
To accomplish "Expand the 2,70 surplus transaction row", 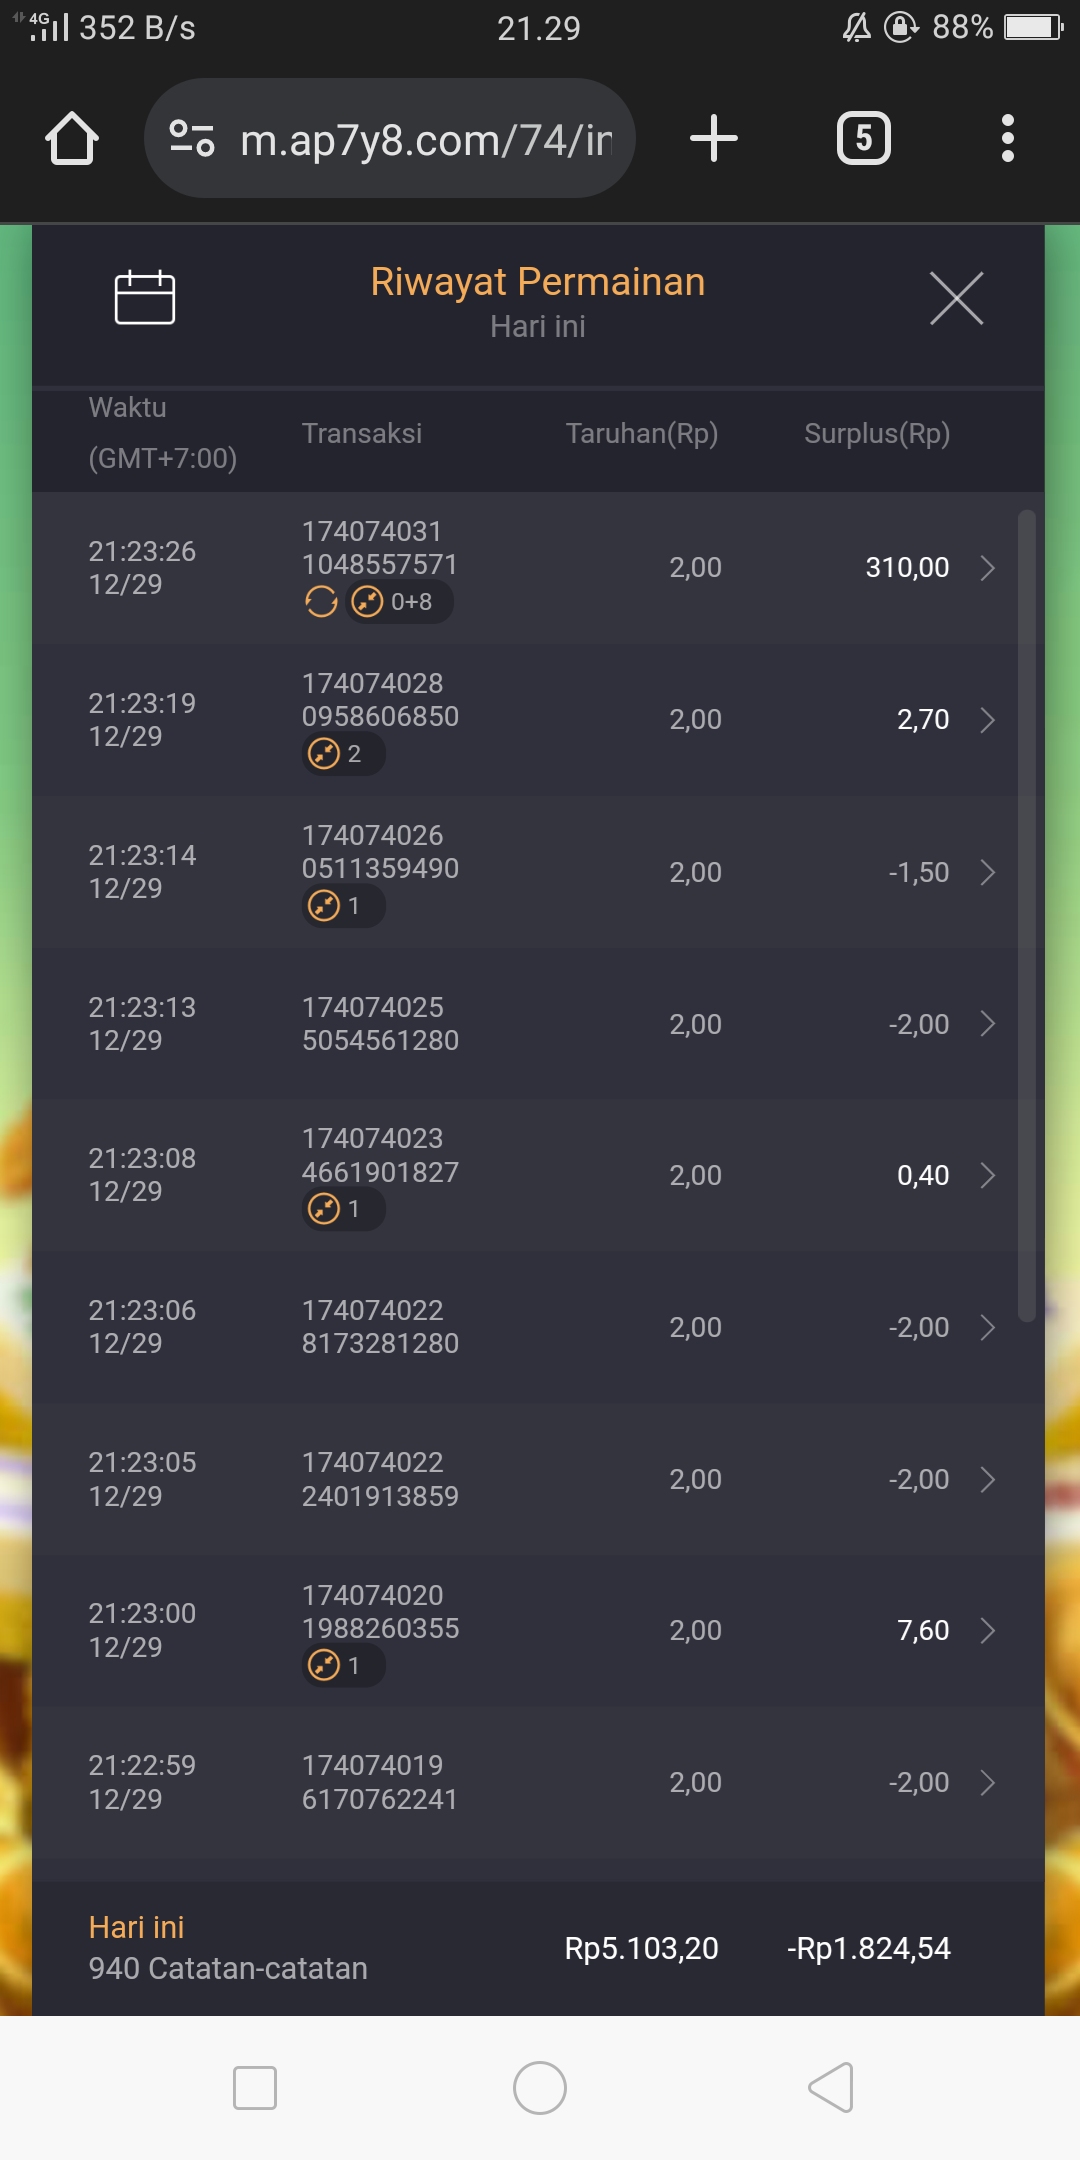I will (x=987, y=720).
